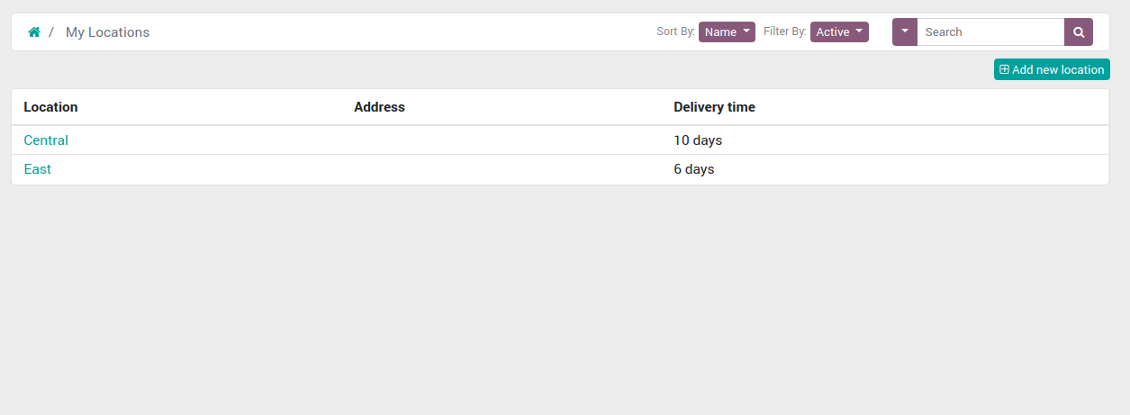
Task: Click the Filter By label
Action: tap(784, 32)
